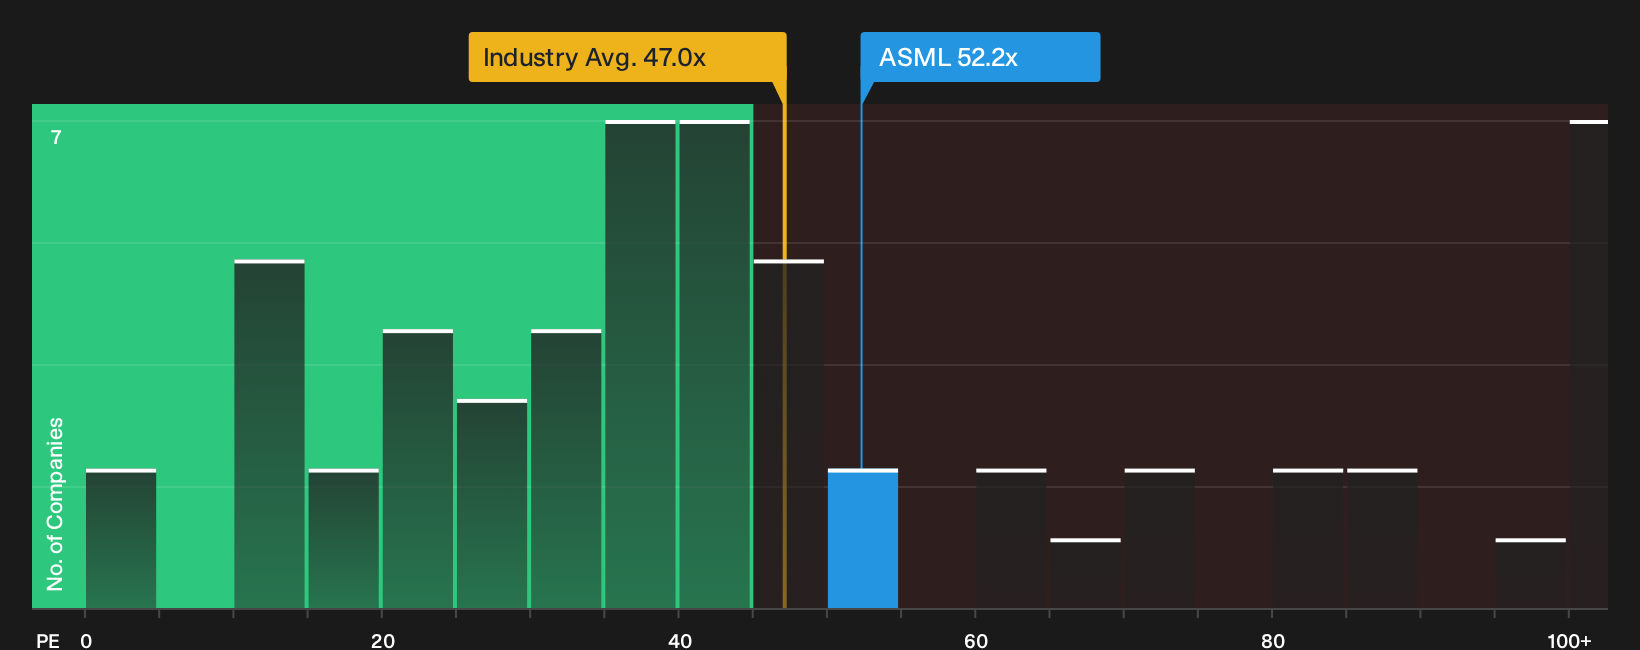Viewport: 1640px width, 650px height.
Task: Click the Industry Avg. 47.0x label
Action: (627, 57)
